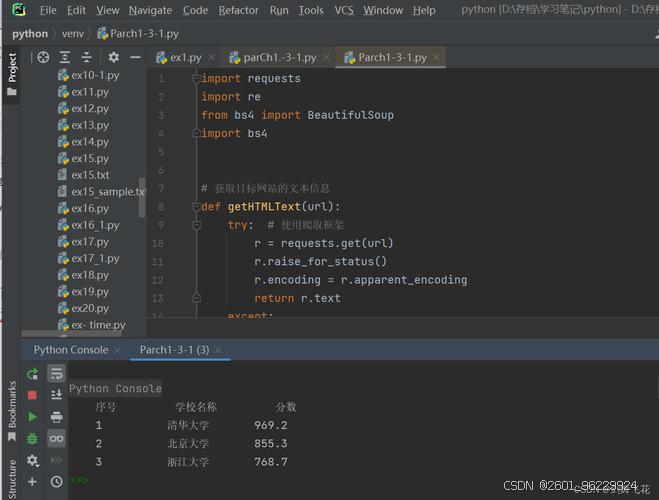Open the Navigate menu
659x500 pixels.
150,10
